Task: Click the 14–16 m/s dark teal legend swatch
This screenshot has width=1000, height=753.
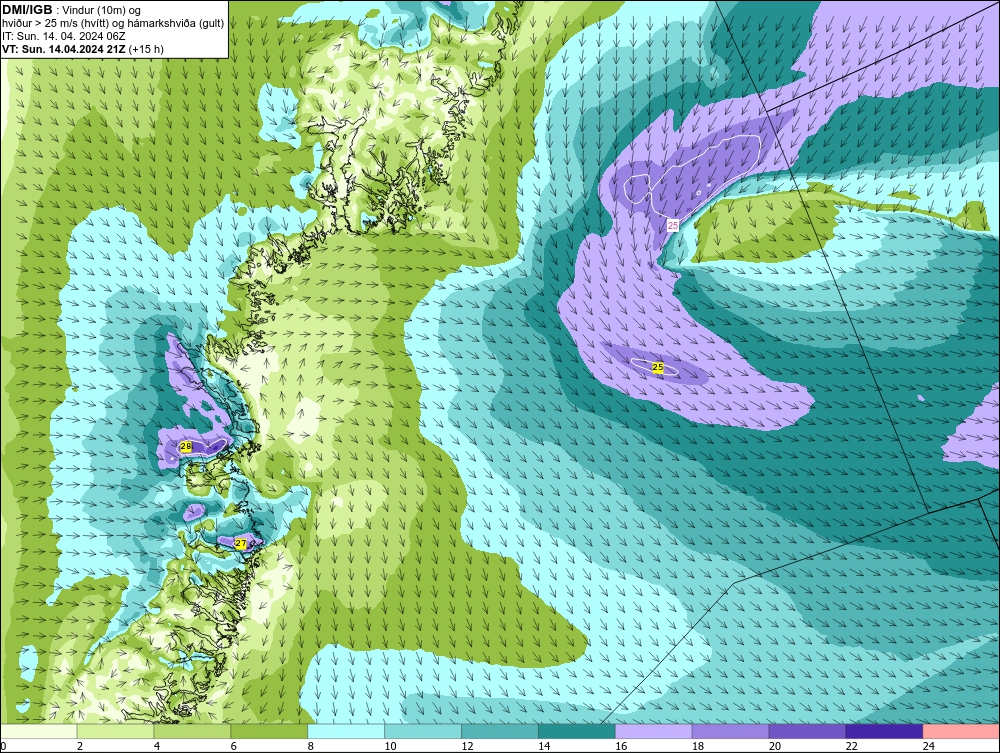Action: tap(577, 731)
